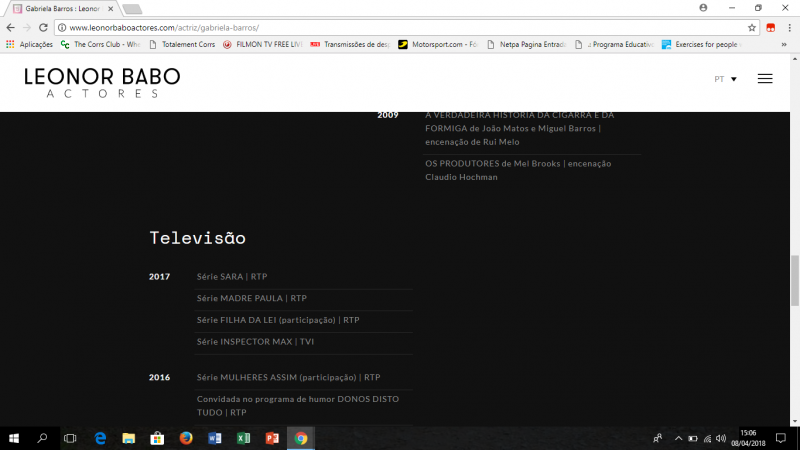800x450 pixels.
Task: Open Task View on the taskbar
Action: (x=70, y=438)
